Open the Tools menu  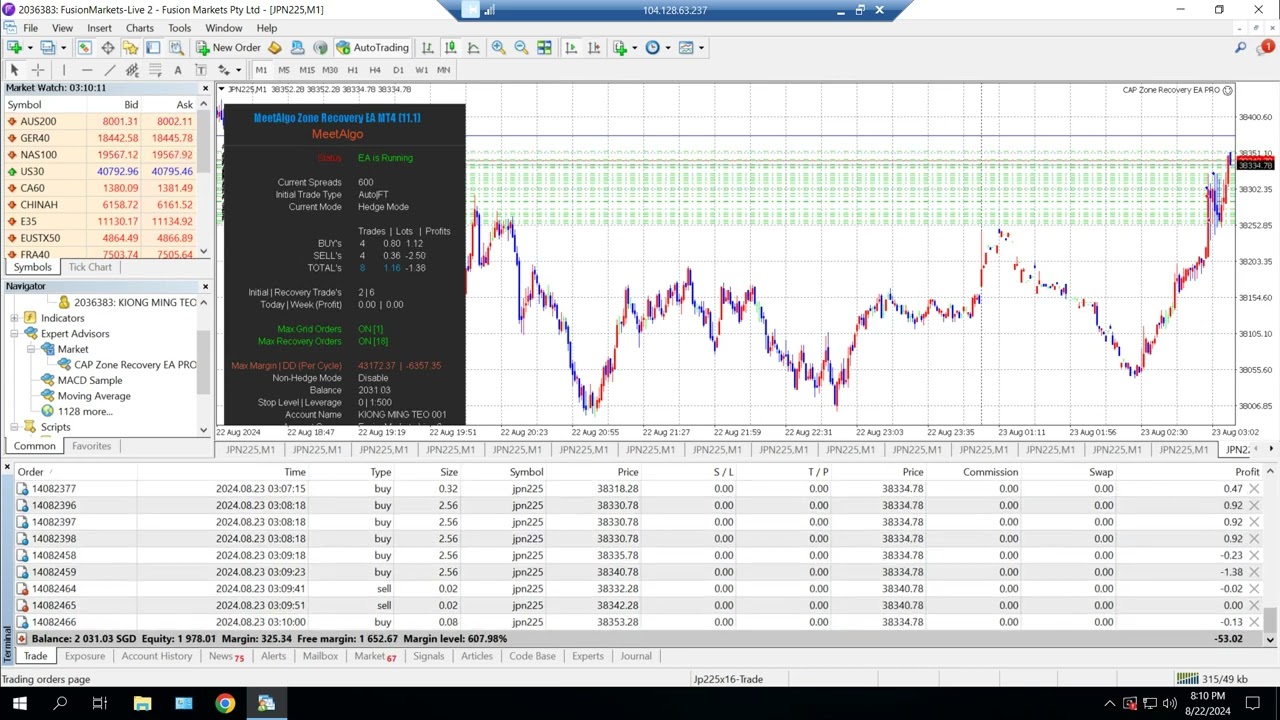179,28
